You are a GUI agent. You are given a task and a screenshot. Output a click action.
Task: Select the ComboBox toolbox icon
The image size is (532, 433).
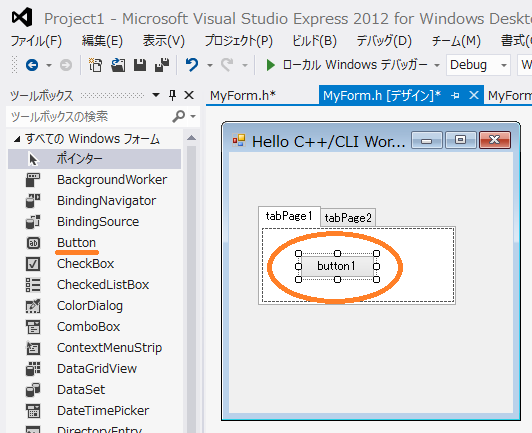coord(33,327)
